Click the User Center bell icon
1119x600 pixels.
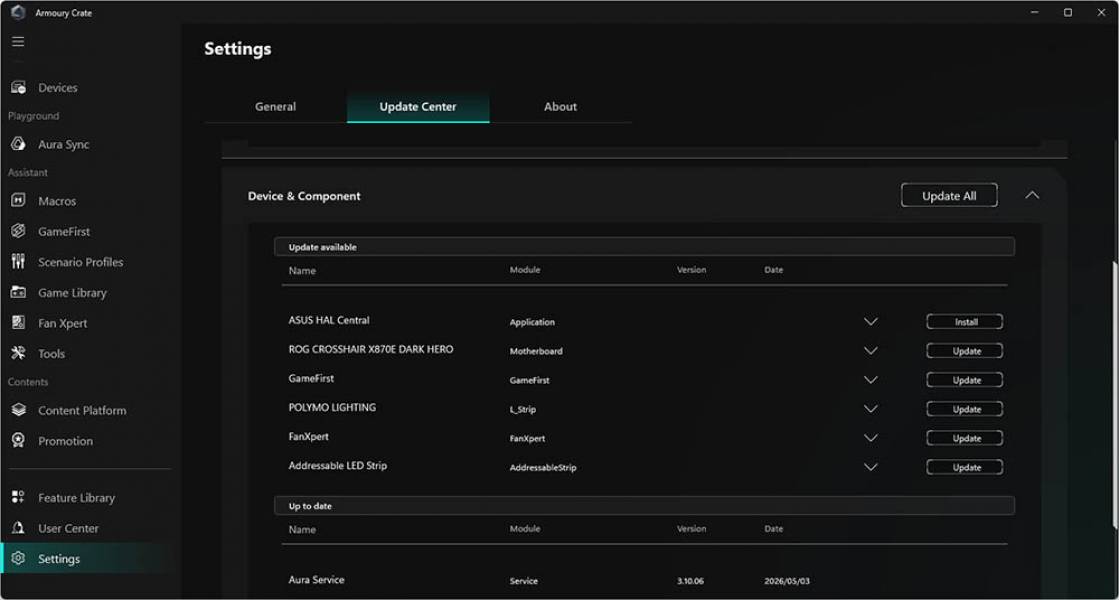(x=19, y=528)
